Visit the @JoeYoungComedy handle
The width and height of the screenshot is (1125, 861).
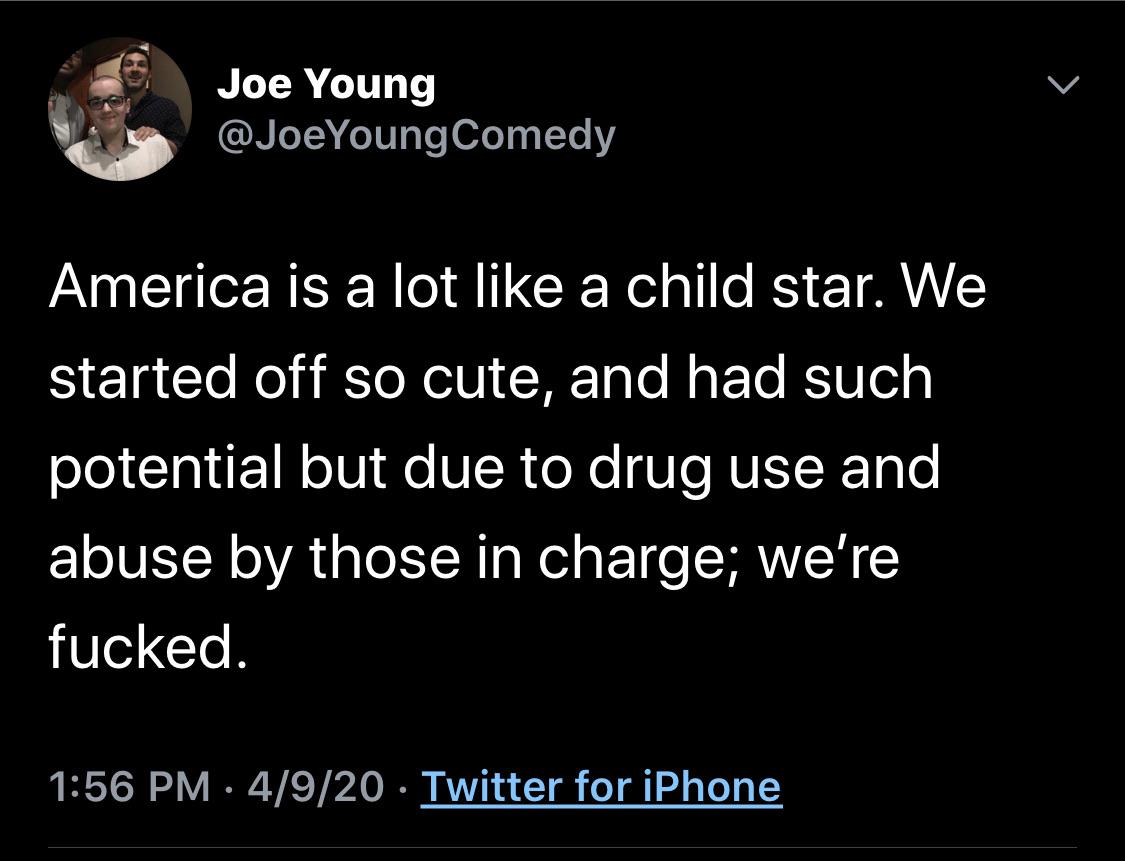[415, 135]
